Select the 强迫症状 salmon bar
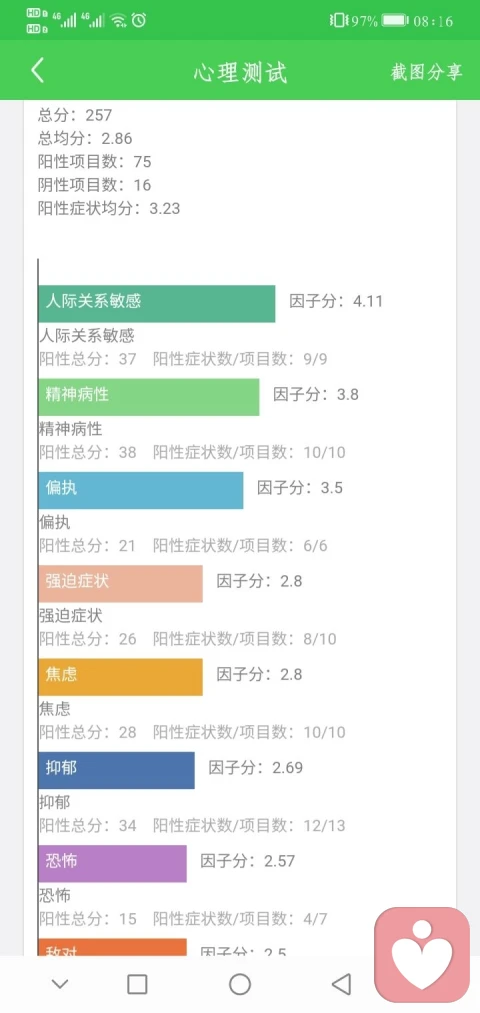The height and width of the screenshot is (1013, 480). 121,583
